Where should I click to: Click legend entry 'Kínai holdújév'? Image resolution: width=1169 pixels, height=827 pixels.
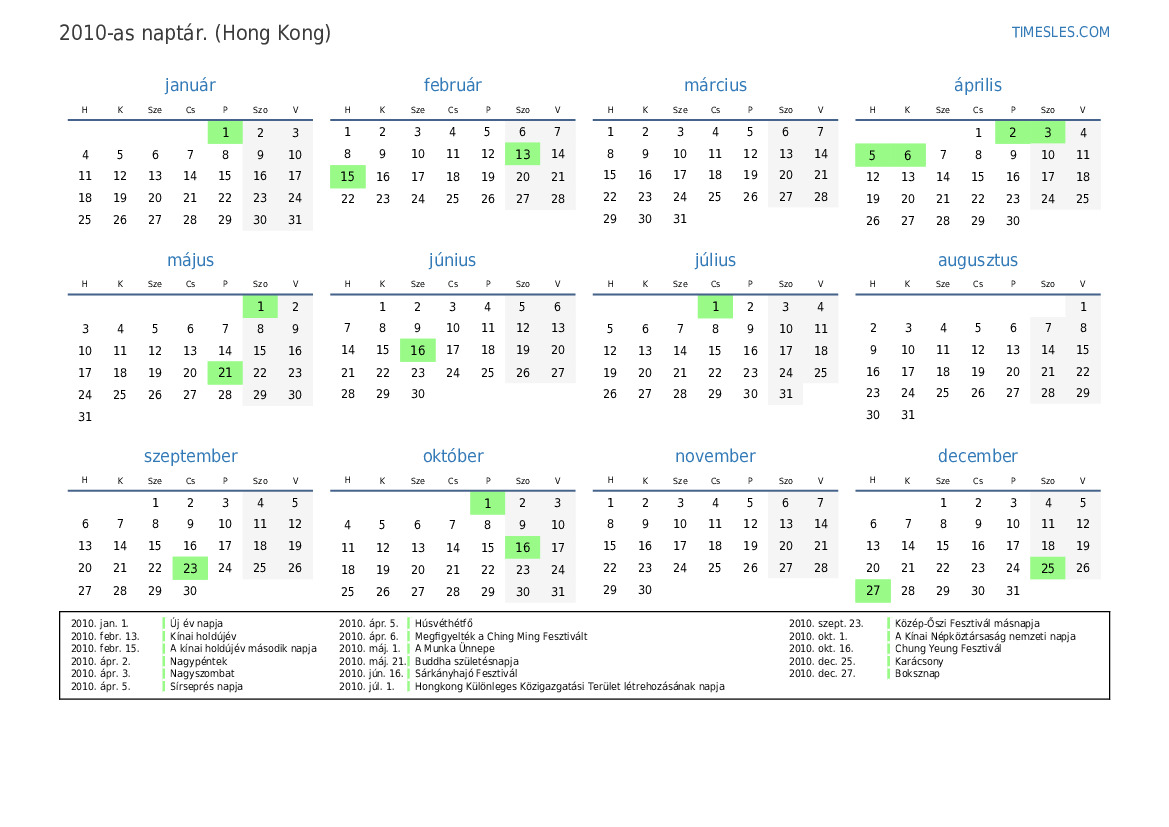[x=203, y=636]
